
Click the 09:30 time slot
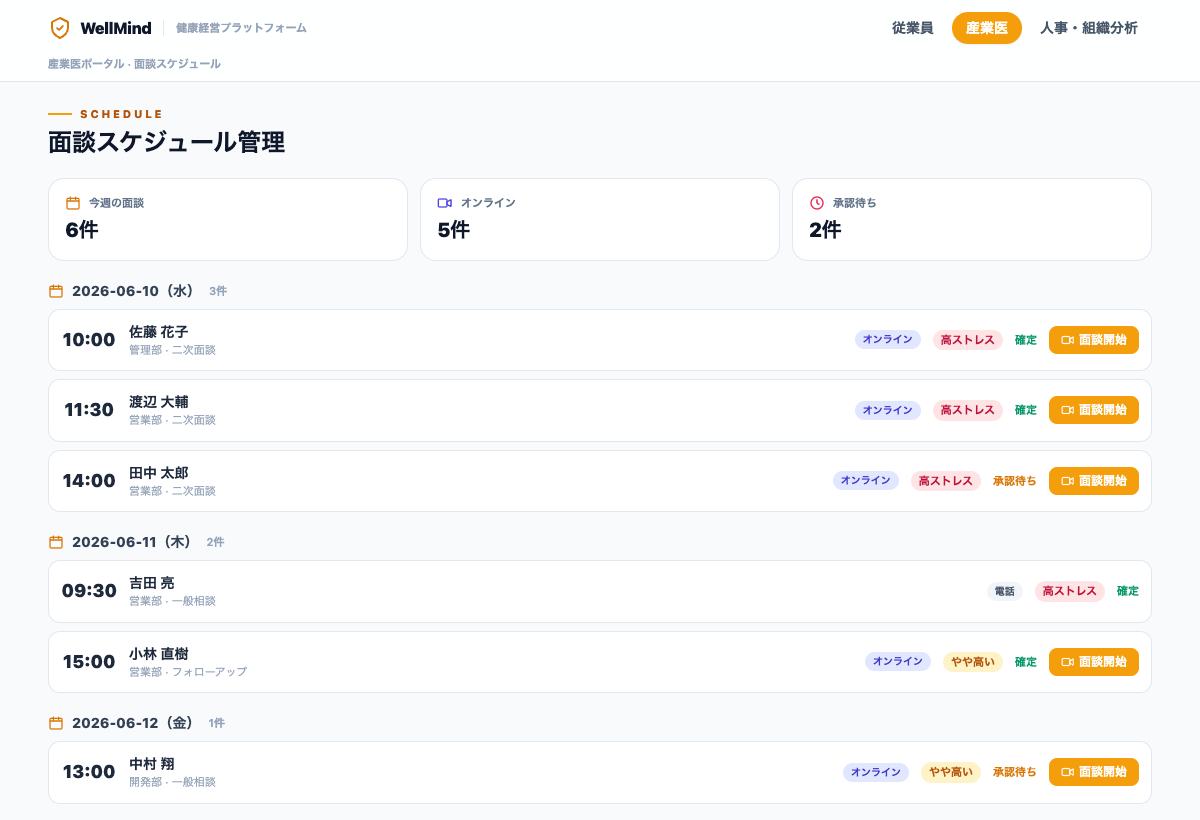point(89,591)
